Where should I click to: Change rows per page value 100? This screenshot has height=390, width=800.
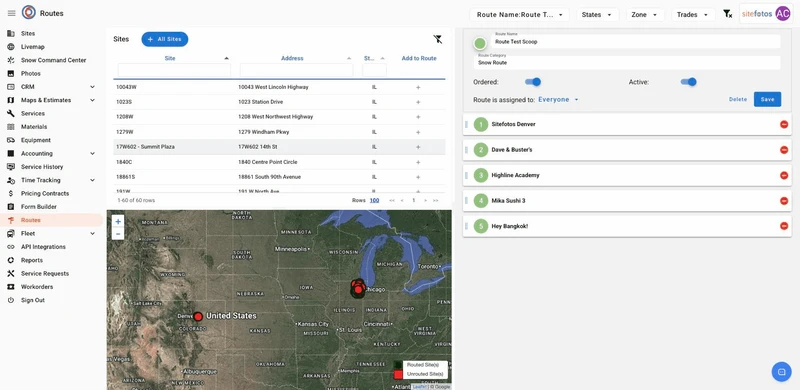pyautogui.click(x=374, y=200)
